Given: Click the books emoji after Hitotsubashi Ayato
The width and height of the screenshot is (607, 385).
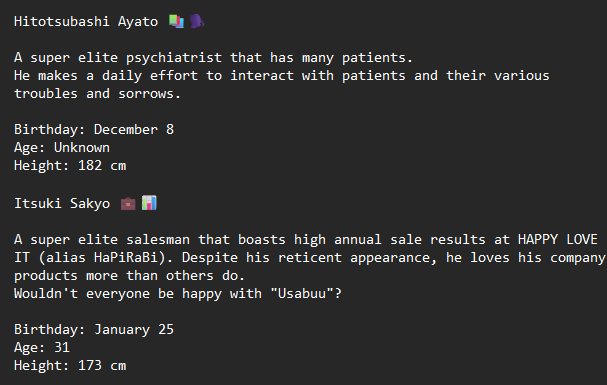Looking at the screenshot, I should (176, 21).
